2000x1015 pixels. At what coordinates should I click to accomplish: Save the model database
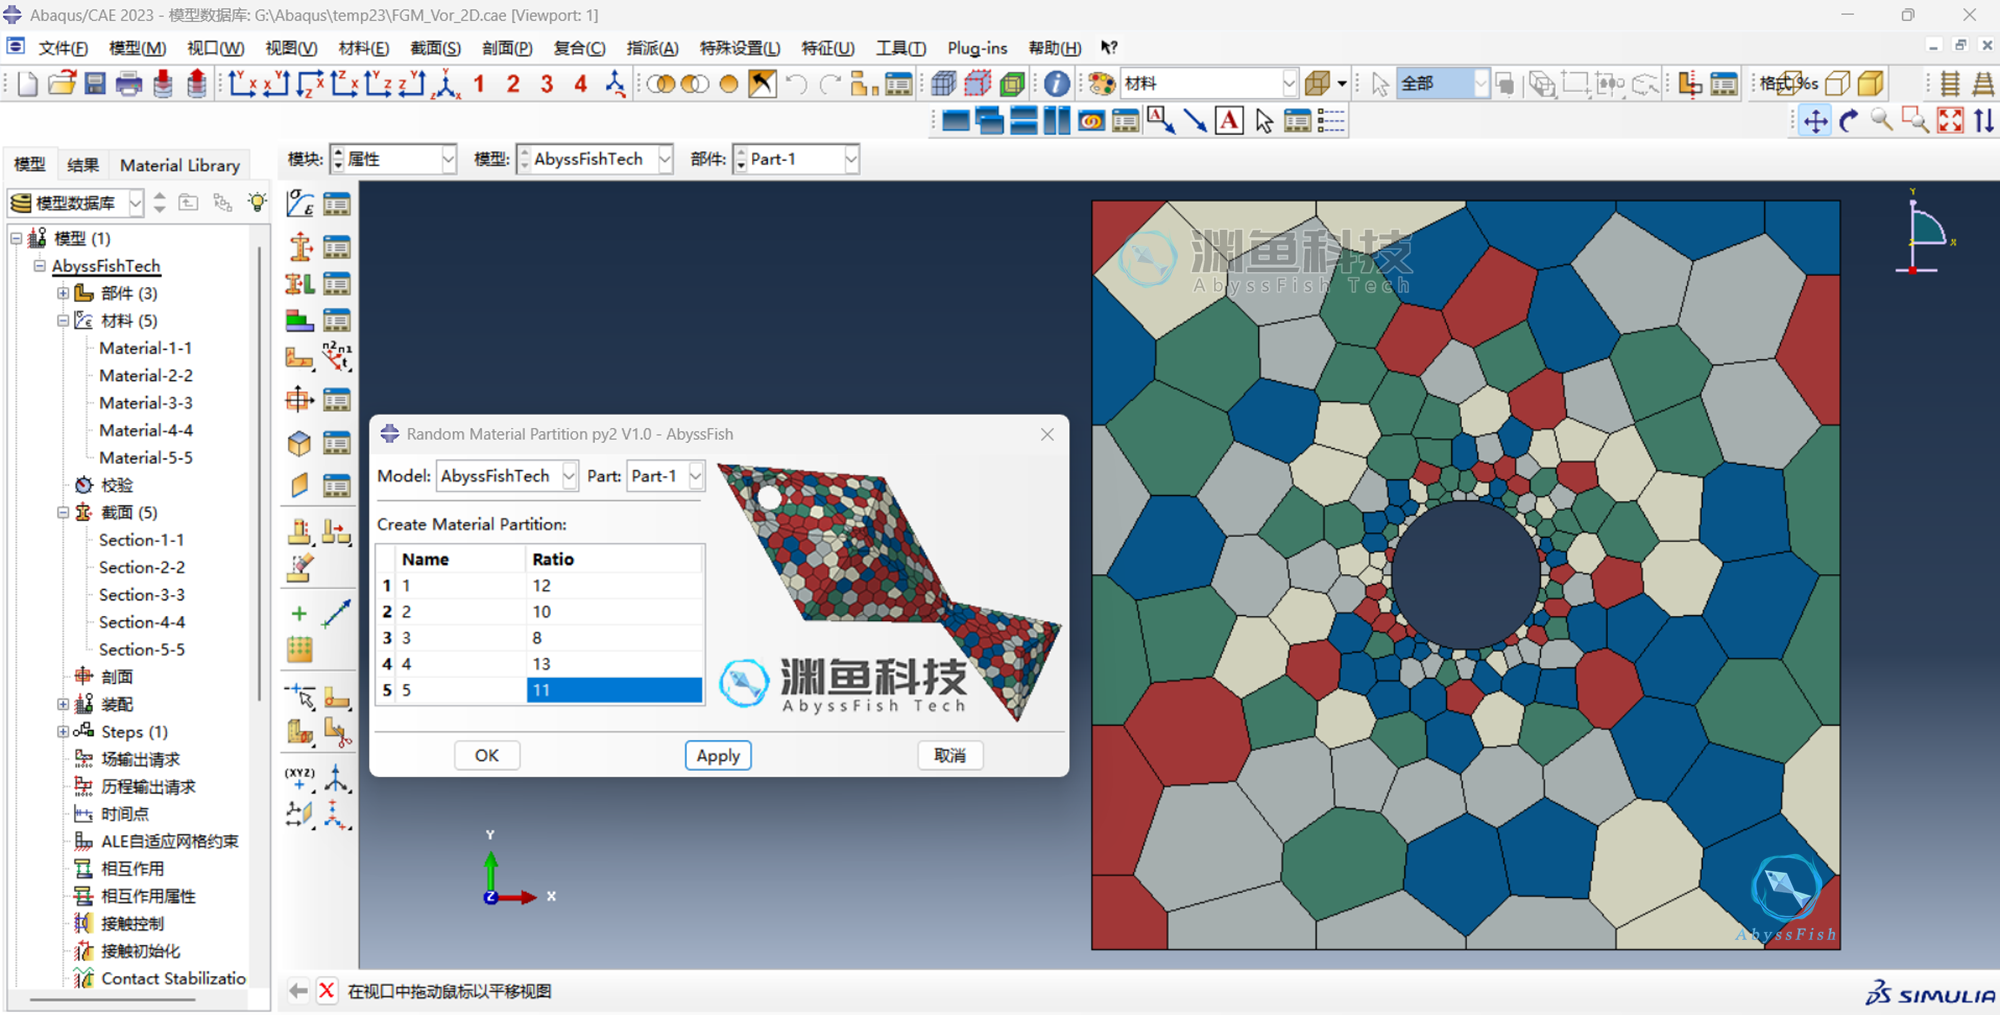click(x=95, y=84)
